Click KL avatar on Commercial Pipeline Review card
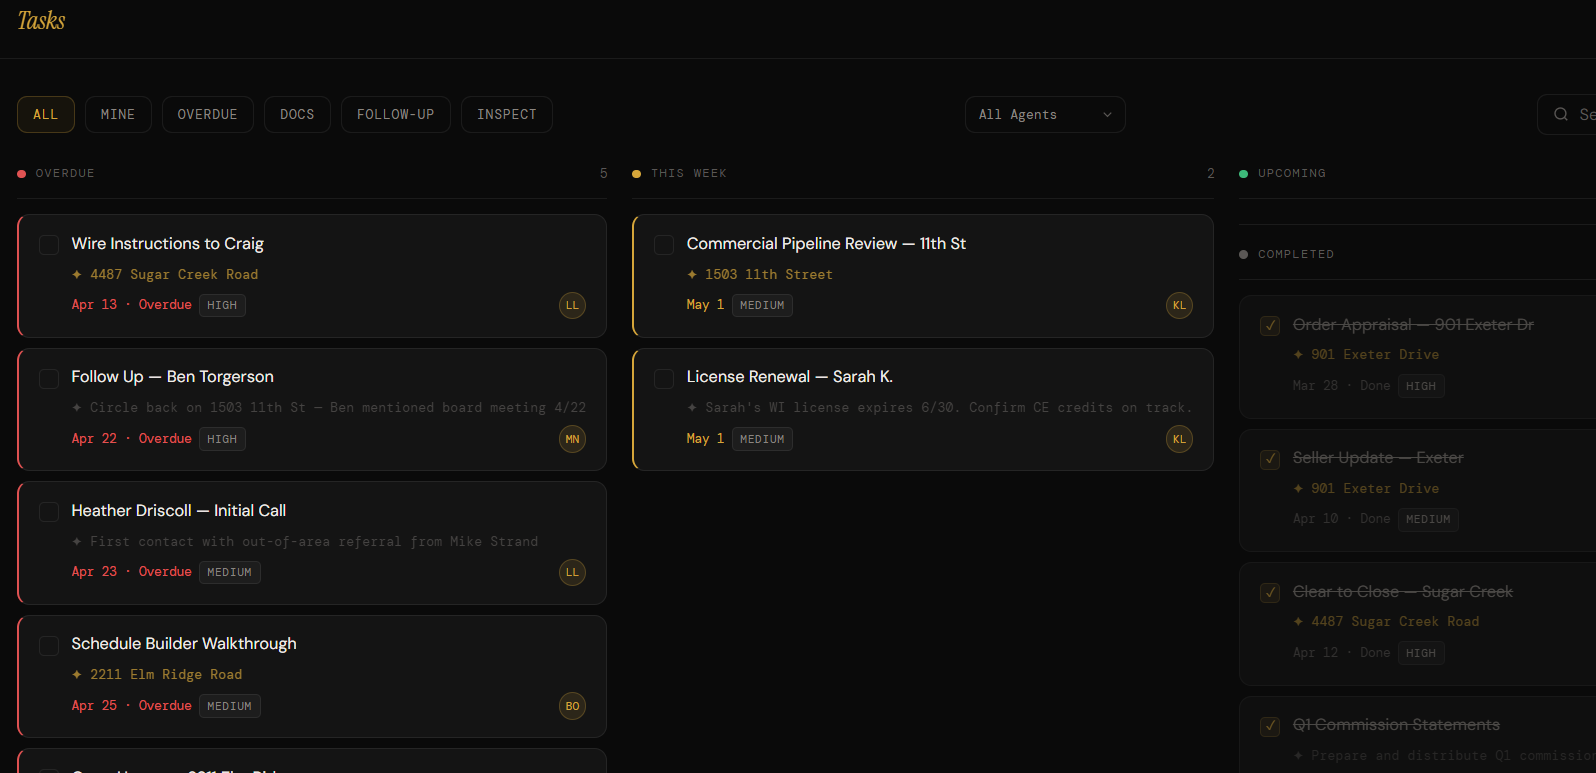Screen dimensions: 1596x773 coord(1179,306)
